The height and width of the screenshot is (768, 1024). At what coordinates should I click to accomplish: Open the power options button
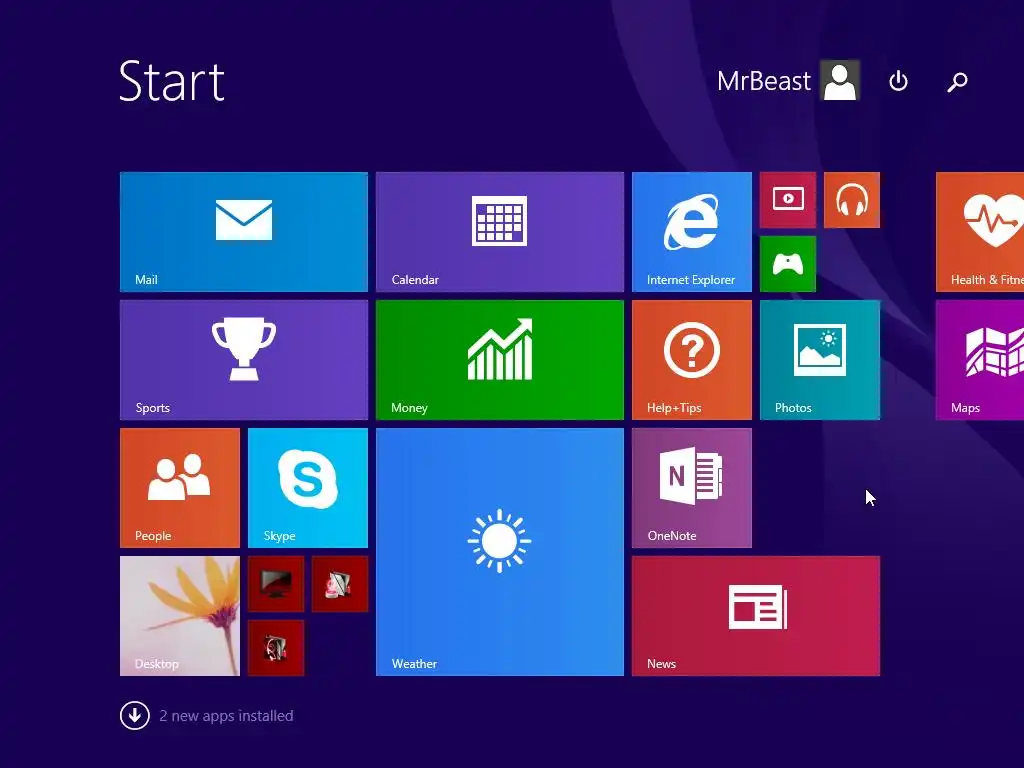(x=898, y=82)
